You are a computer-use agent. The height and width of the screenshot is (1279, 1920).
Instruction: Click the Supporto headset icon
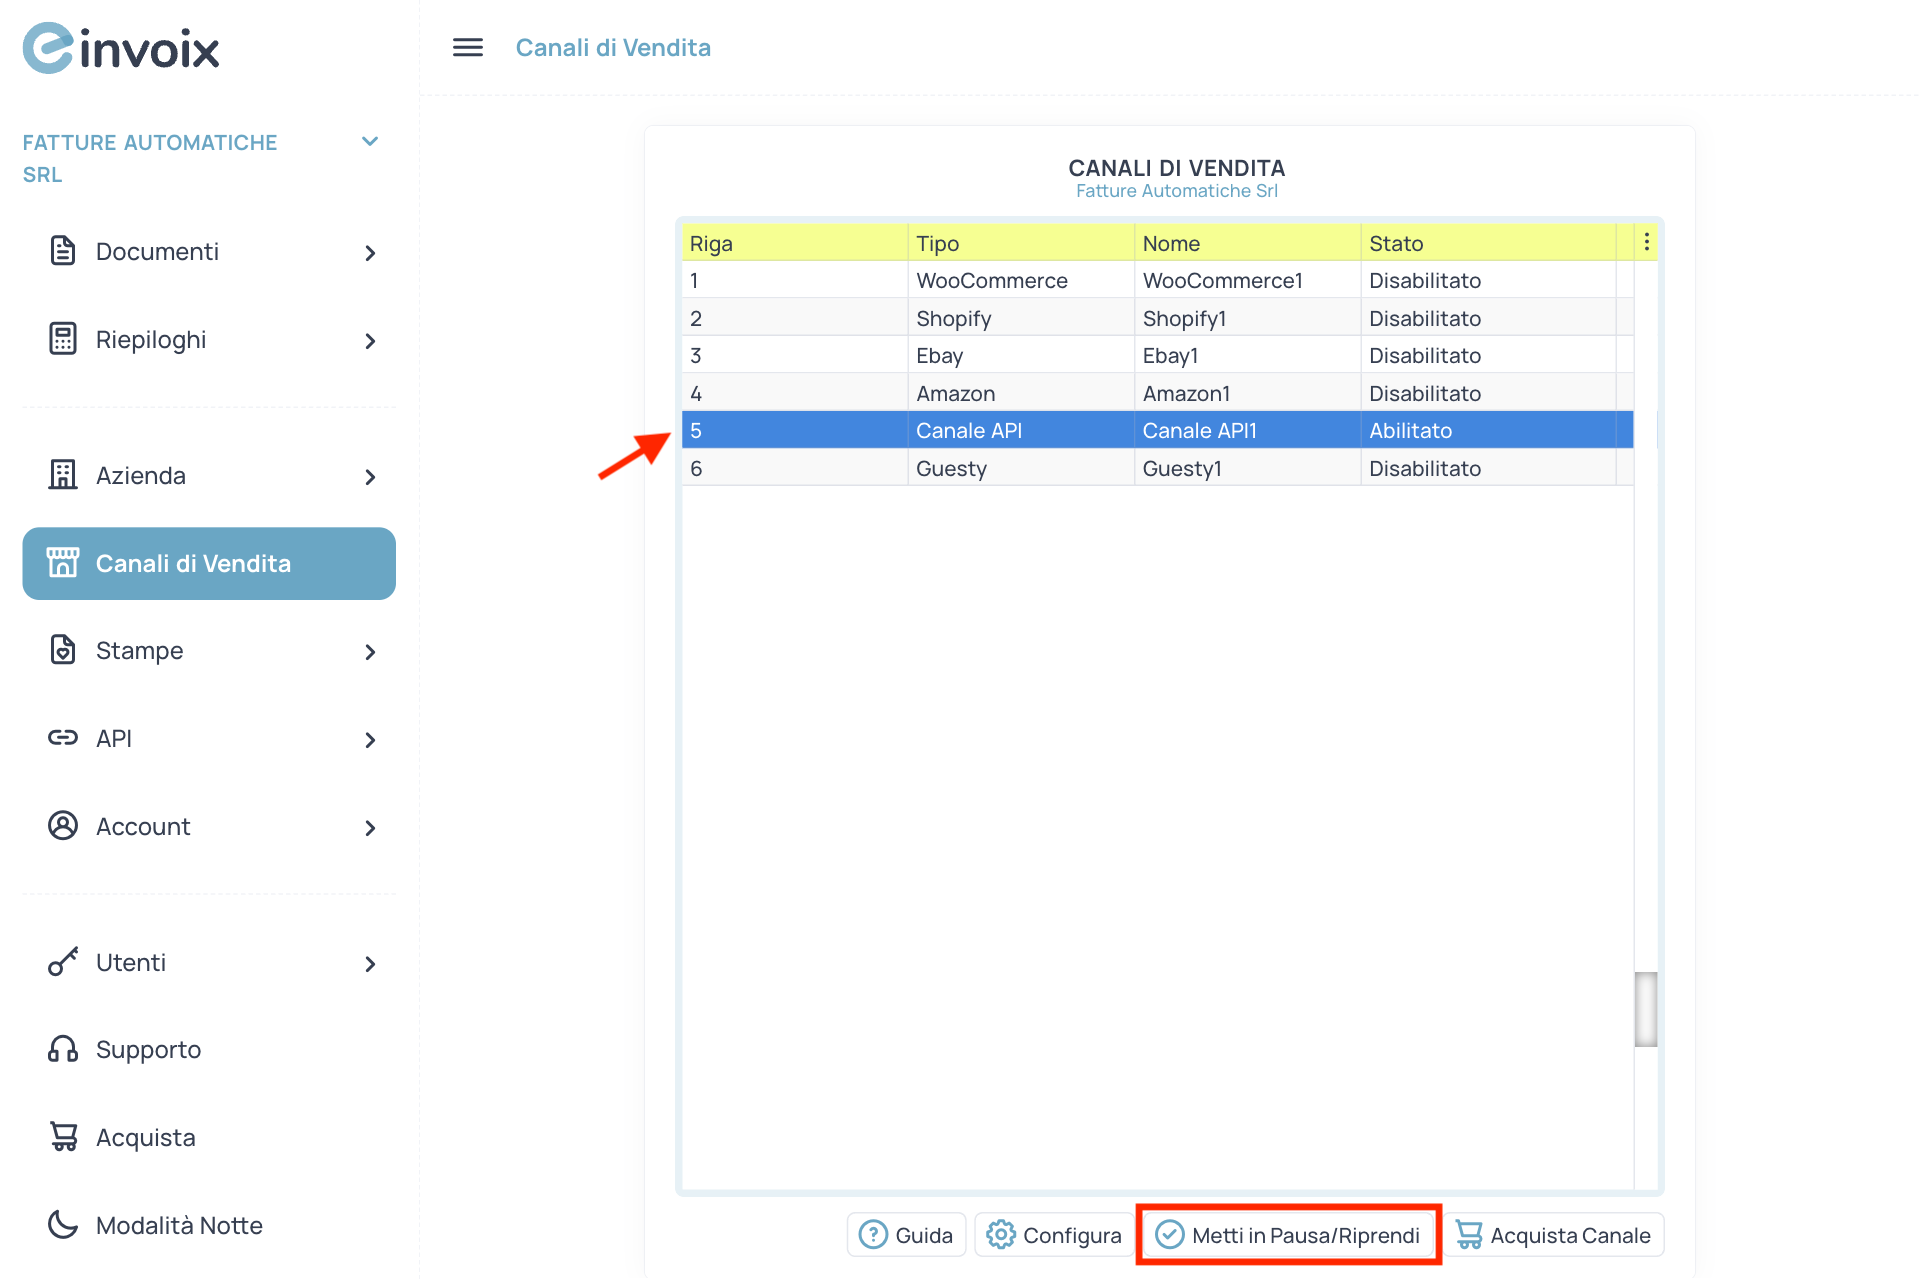click(63, 1049)
